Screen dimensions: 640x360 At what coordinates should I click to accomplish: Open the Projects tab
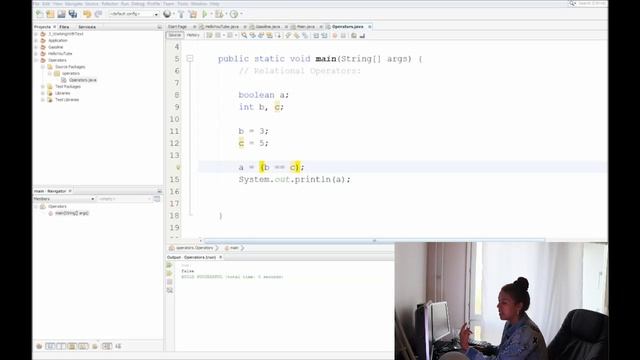pyautogui.click(x=42, y=27)
